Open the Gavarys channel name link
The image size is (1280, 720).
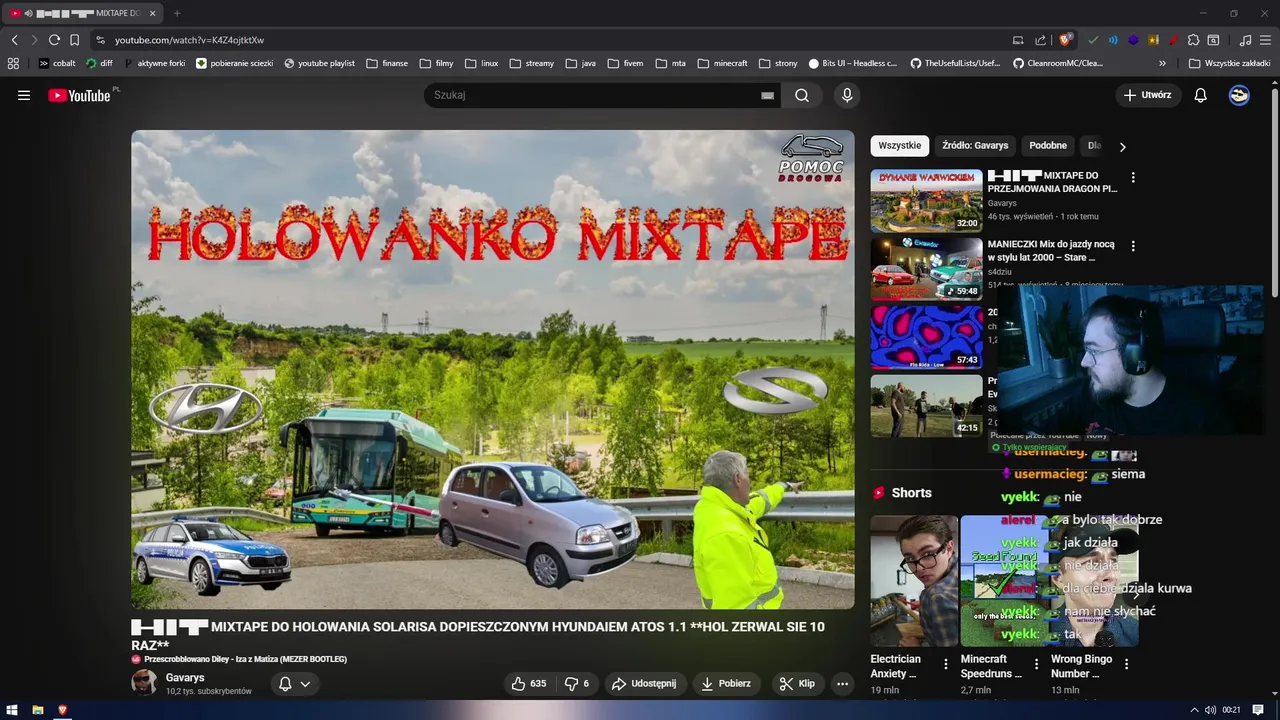tap(185, 678)
